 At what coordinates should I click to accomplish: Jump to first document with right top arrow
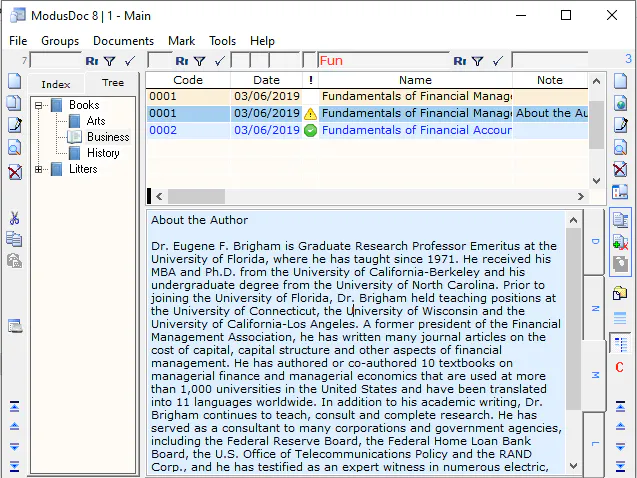coord(620,407)
